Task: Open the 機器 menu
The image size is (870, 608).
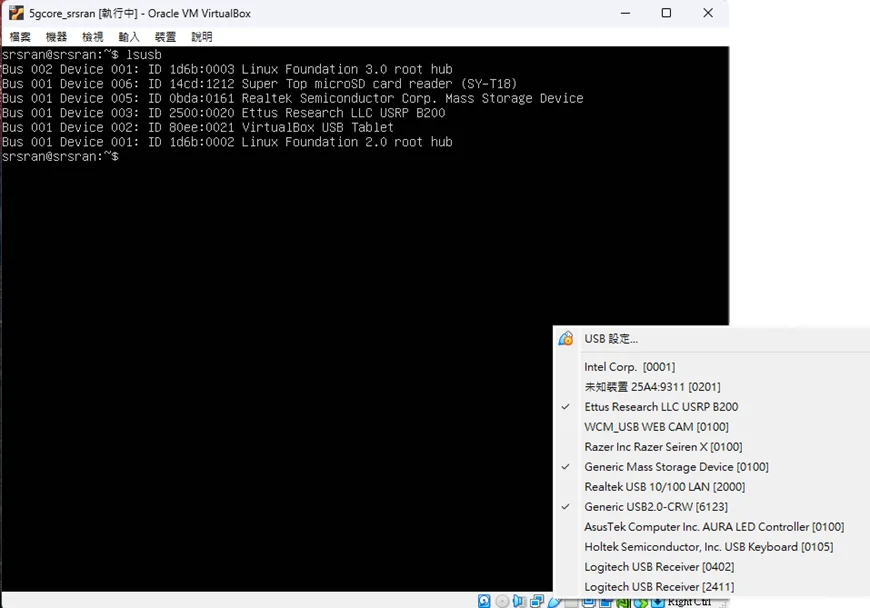Action: [x=56, y=37]
